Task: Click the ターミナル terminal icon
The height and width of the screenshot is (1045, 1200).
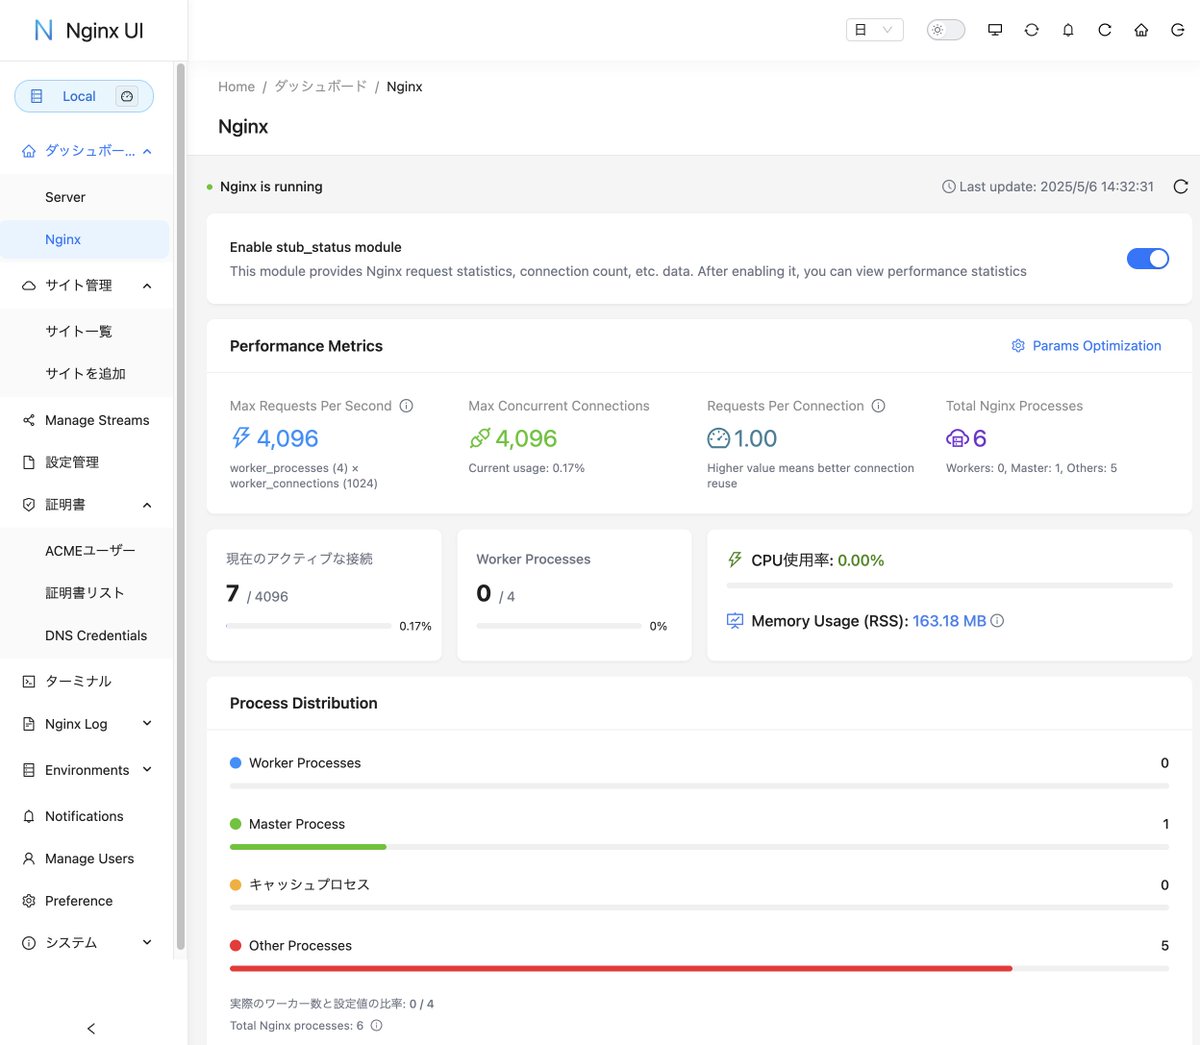Action: pyautogui.click(x=29, y=681)
